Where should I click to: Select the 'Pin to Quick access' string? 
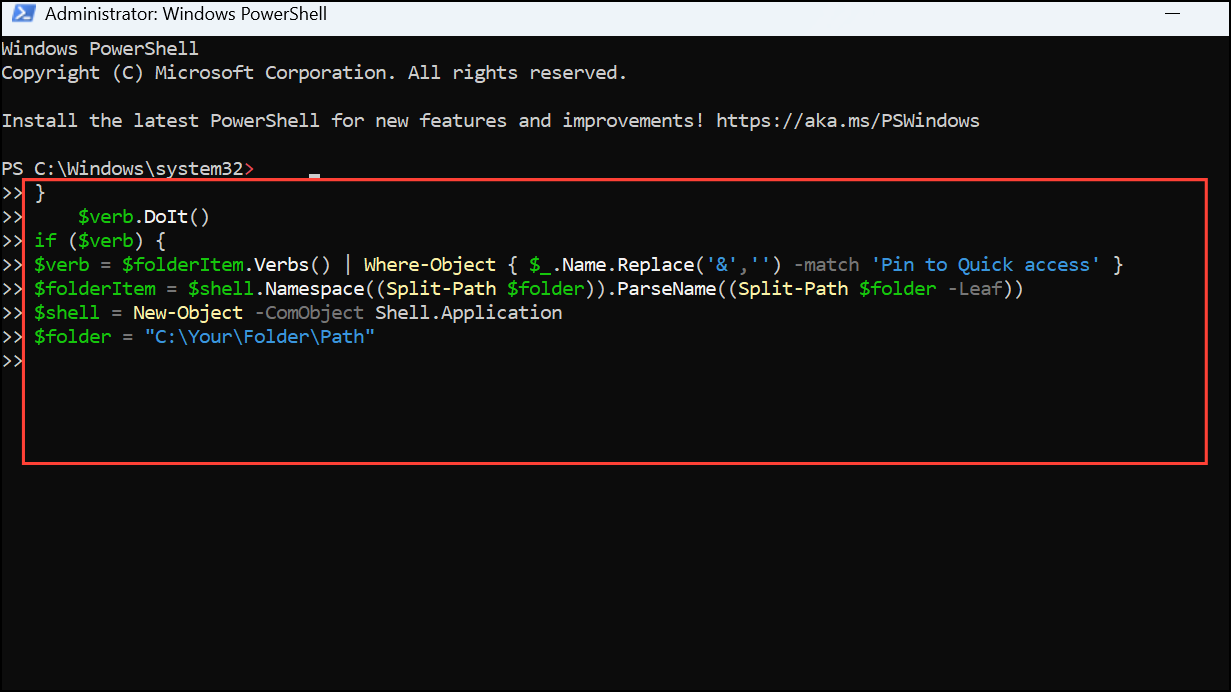click(x=986, y=264)
